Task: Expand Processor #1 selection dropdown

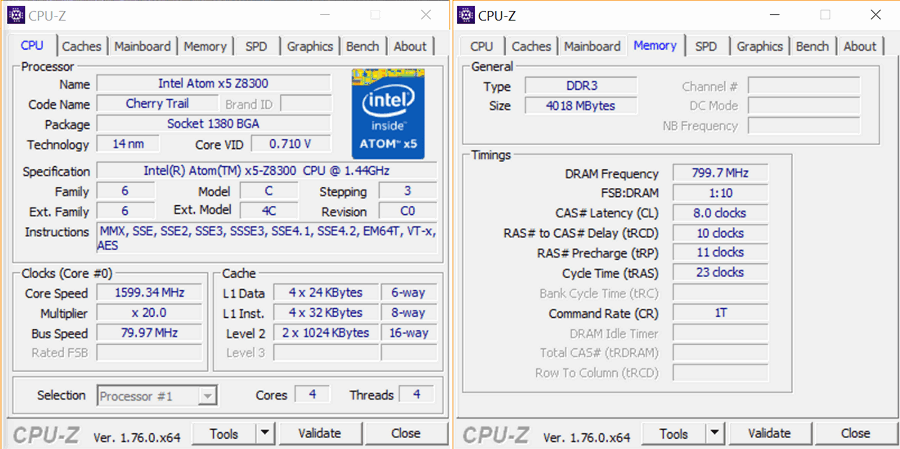Action: click(x=208, y=396)
